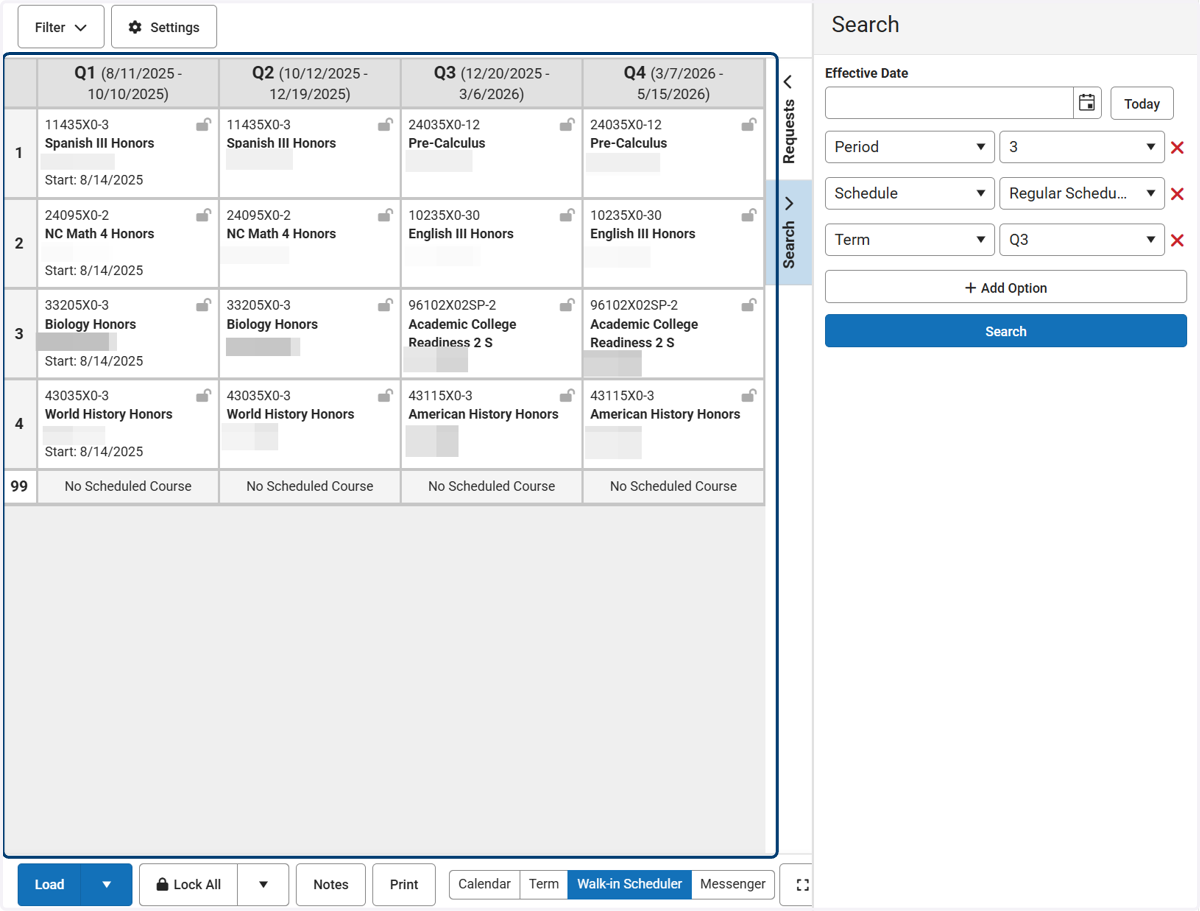Click the period 99 row header
The height and width of the screenshot is (911, 1200).
click(20, 487)
